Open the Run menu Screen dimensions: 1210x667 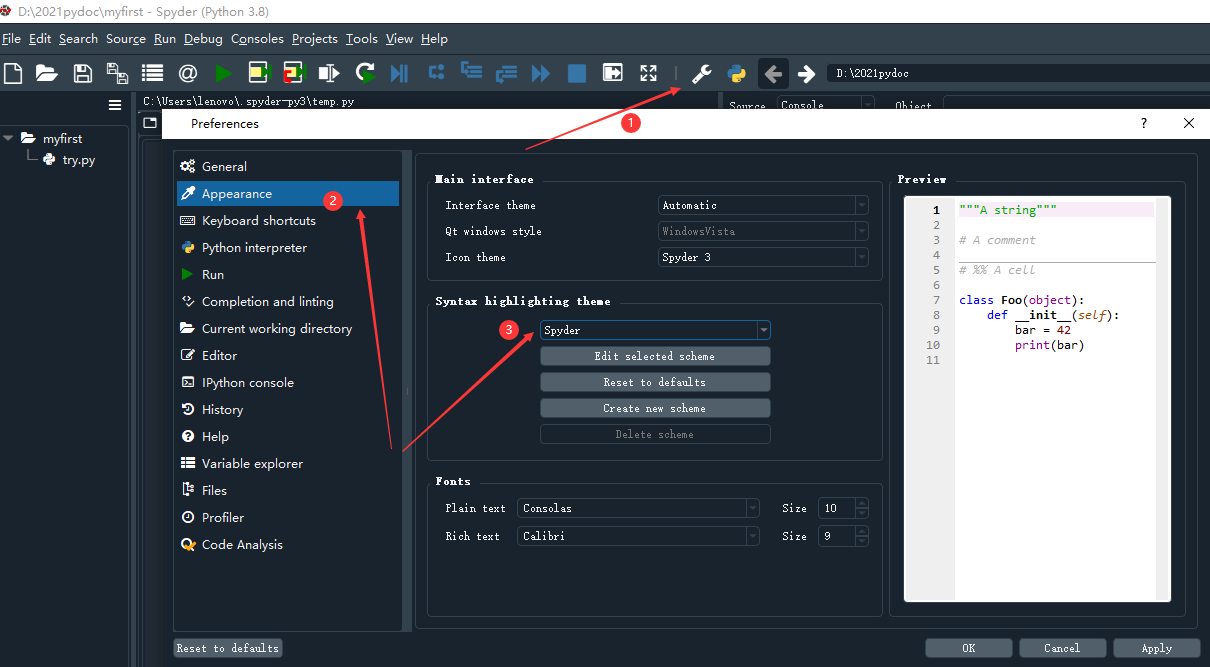click(165, 39)
